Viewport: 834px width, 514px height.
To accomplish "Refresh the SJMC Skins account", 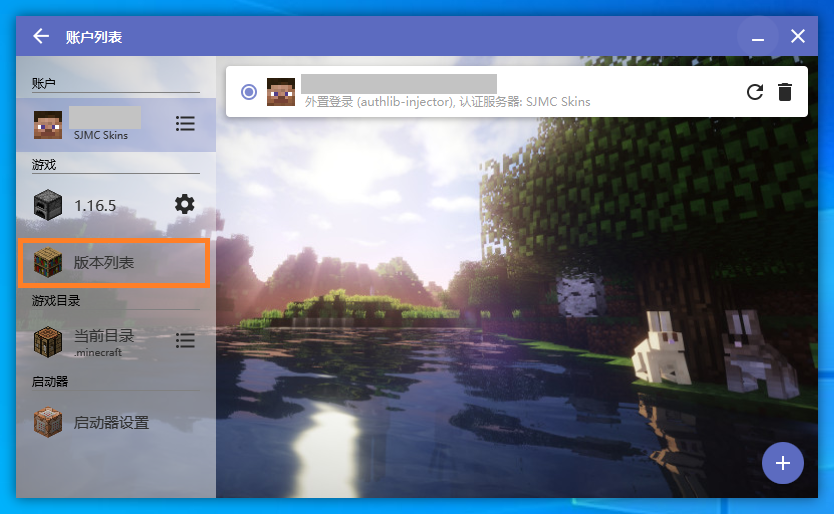I will [x=754, y=92].
